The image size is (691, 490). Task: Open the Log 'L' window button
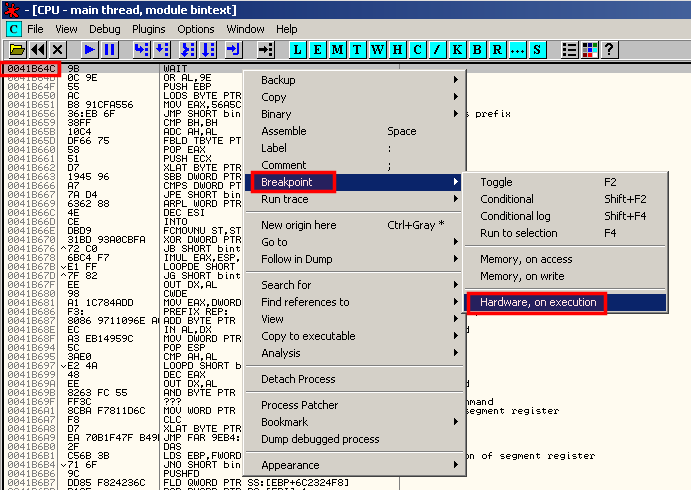point(298,49)
